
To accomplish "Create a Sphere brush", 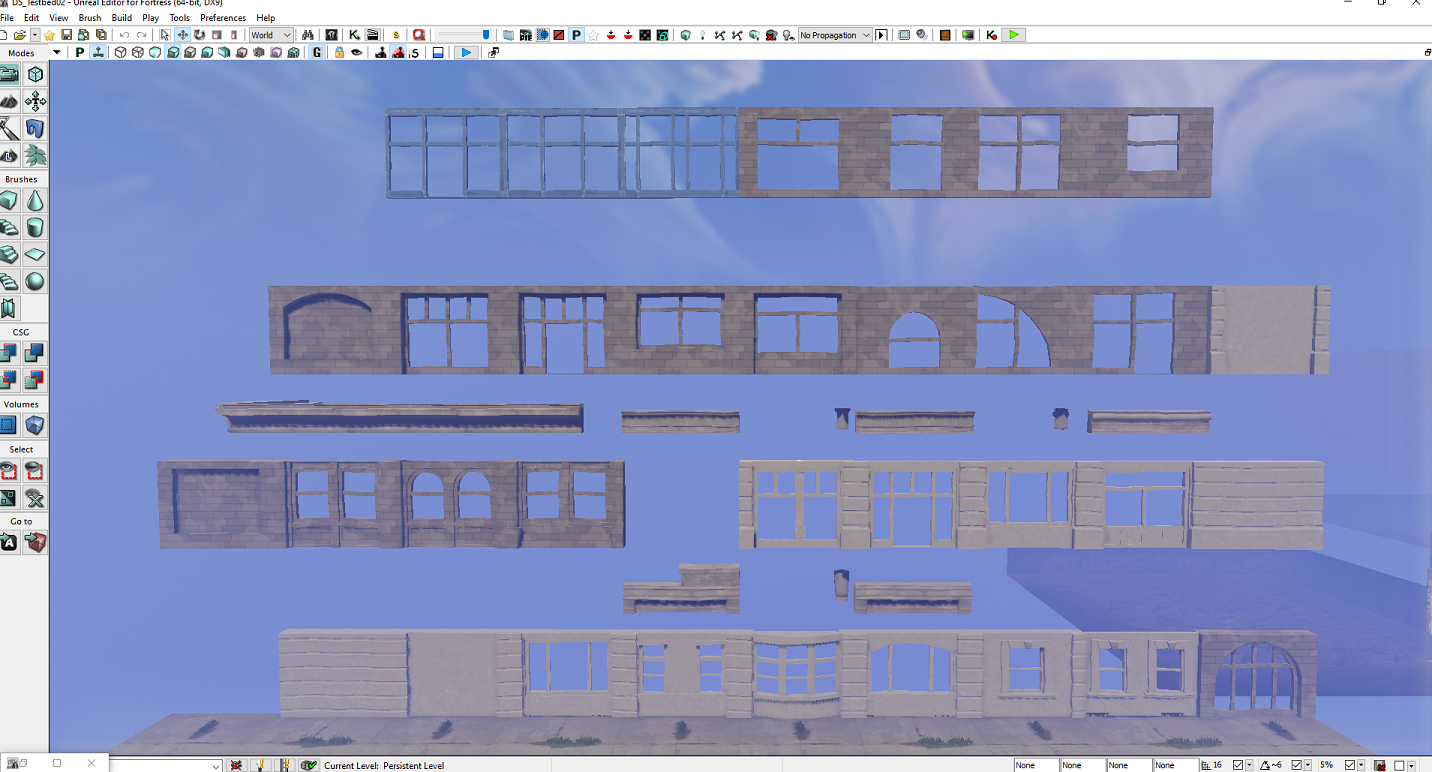I will [35, 282].
